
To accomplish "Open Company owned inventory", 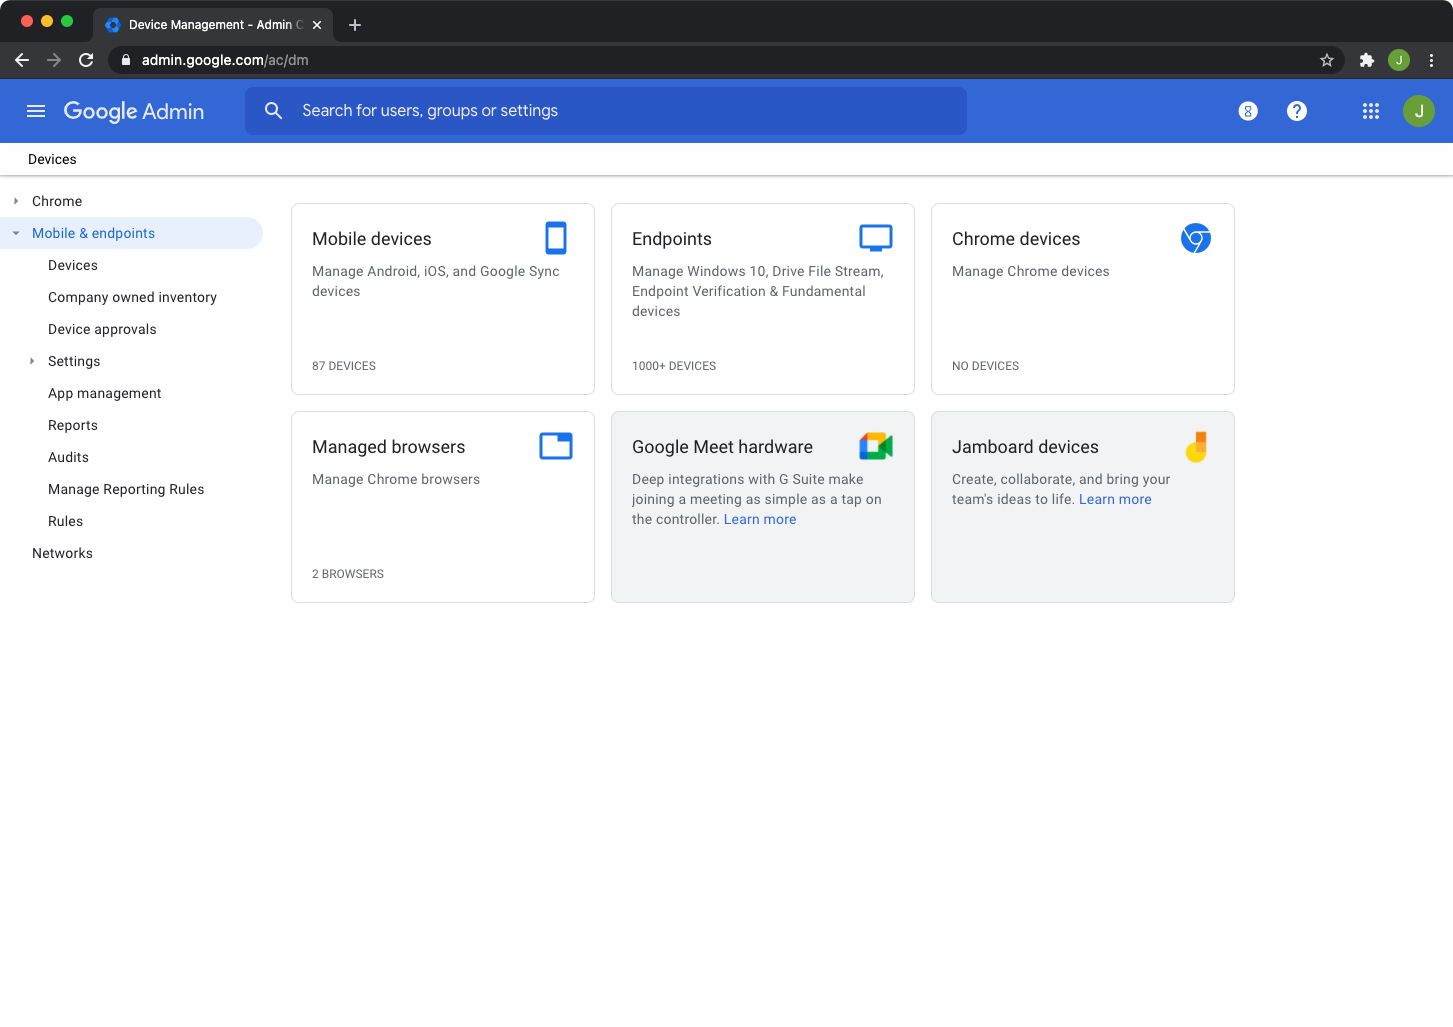I will (x=132, y=297).
